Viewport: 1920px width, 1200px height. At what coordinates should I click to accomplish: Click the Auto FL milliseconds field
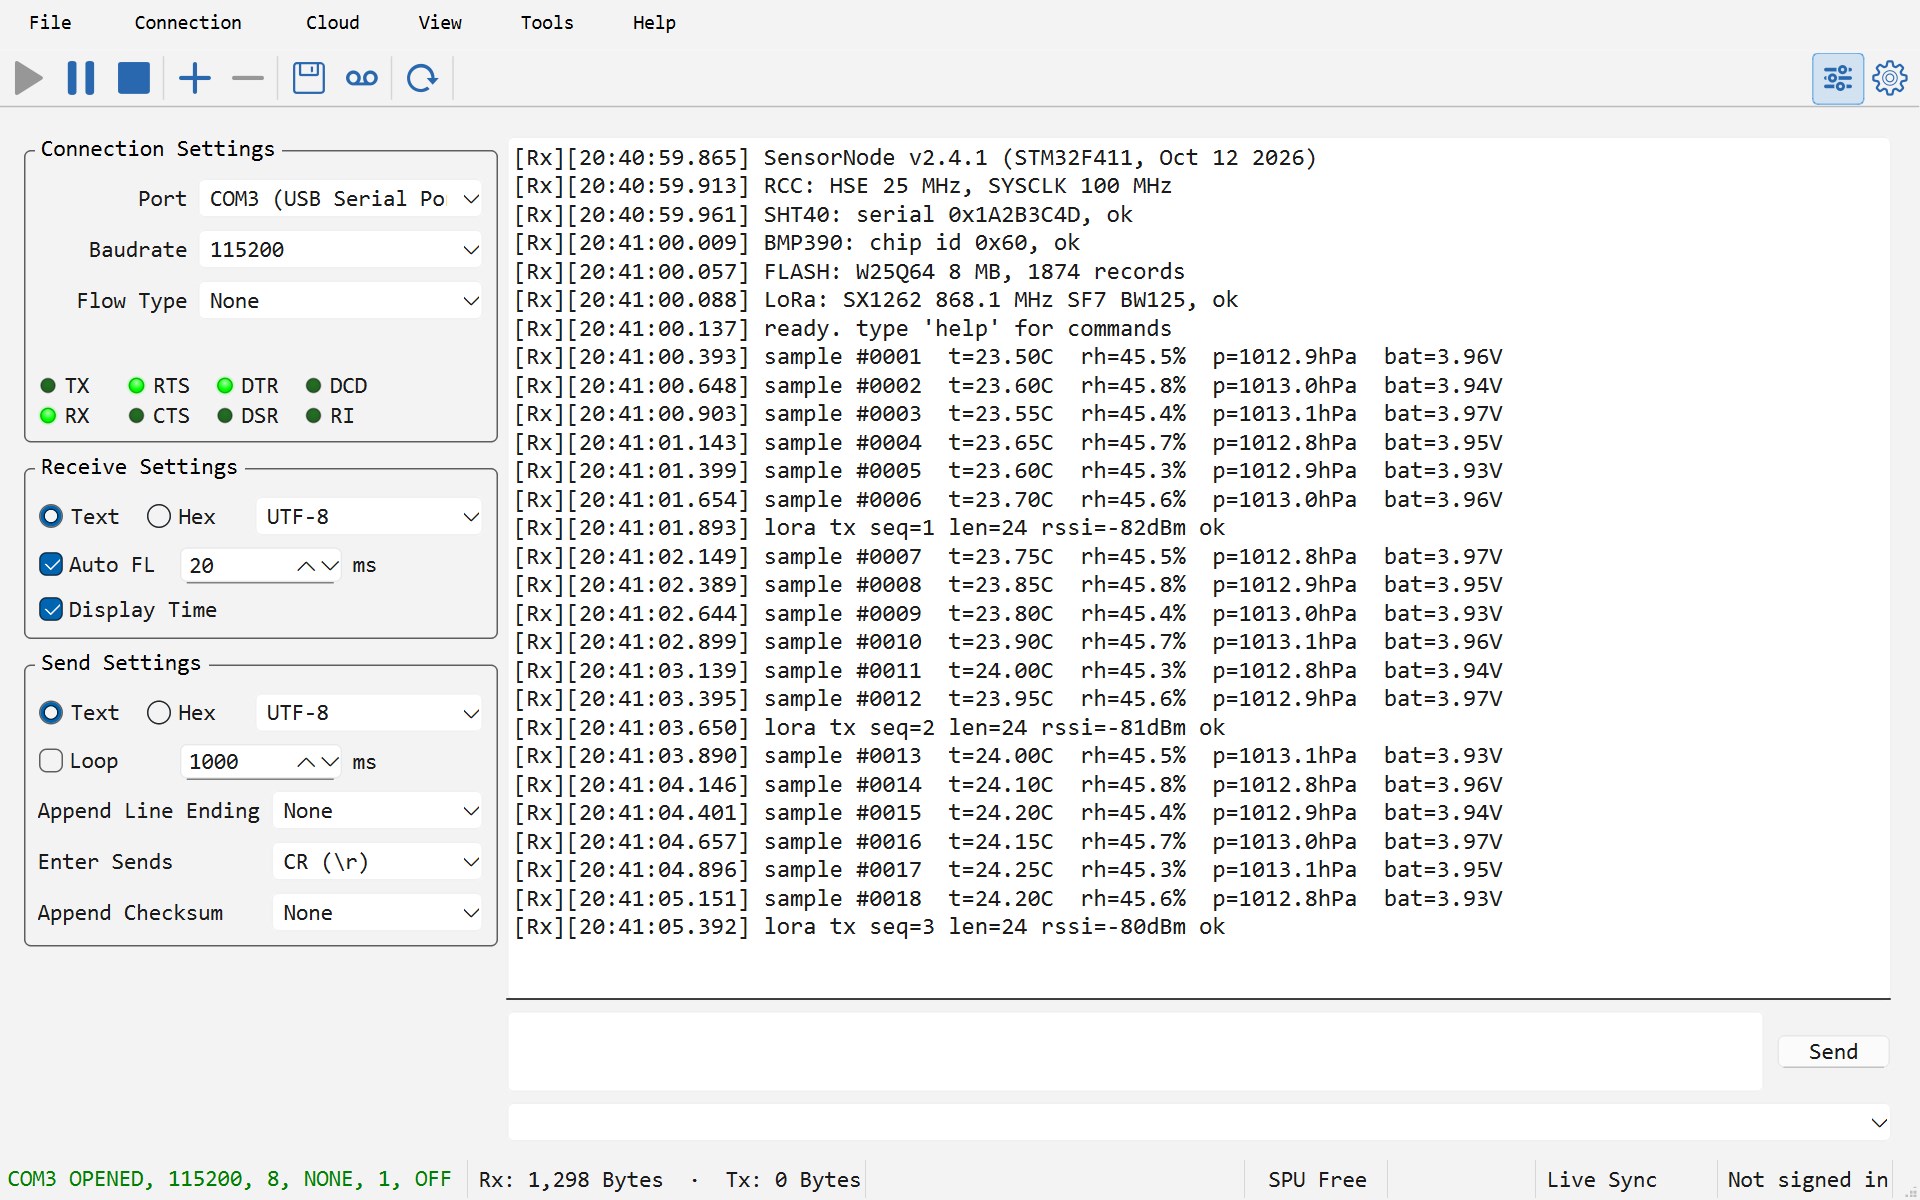[260, 566]
